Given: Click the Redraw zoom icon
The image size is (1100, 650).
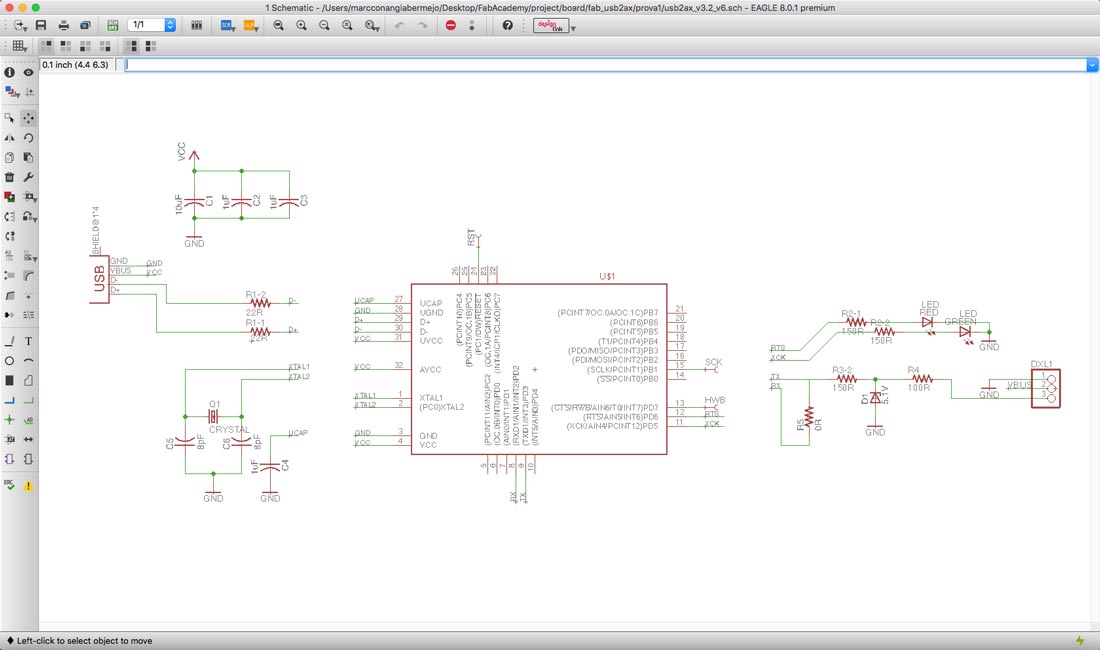Looking at the screenshot, I should 347,25.
